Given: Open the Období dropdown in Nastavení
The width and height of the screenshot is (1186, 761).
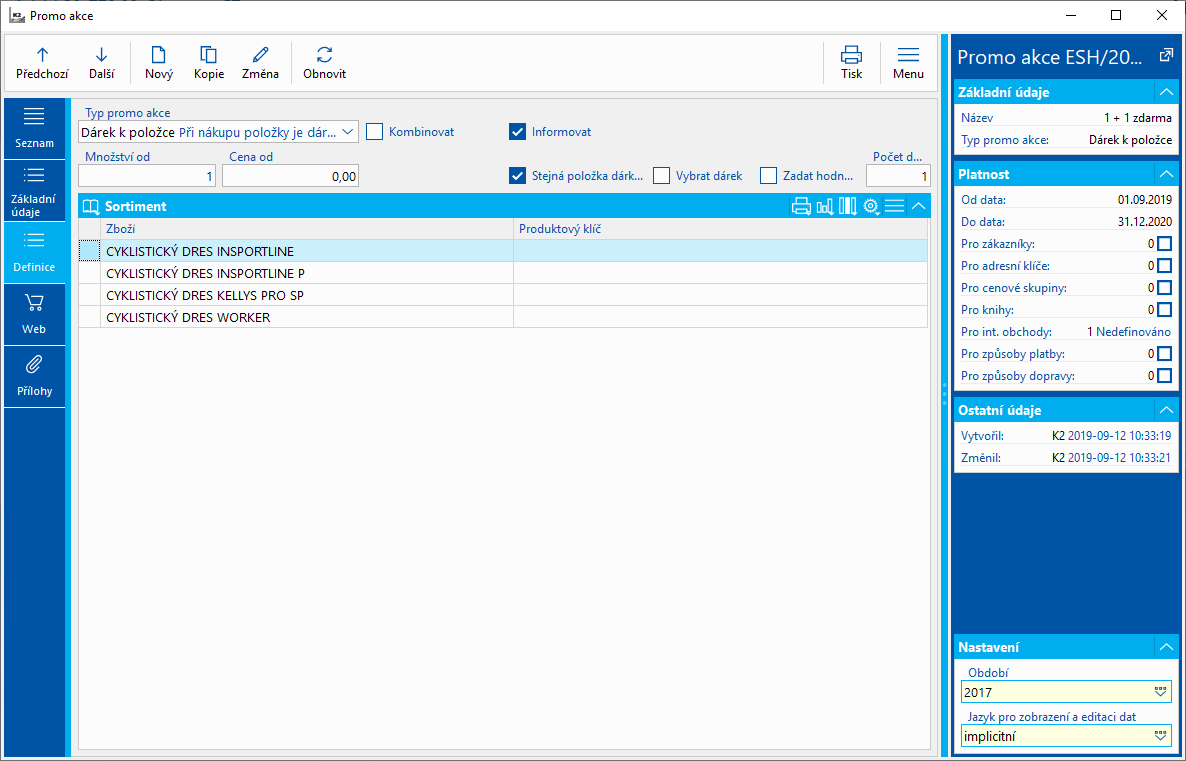Looking at the screenshot, I should click(x=1160, y=692).
